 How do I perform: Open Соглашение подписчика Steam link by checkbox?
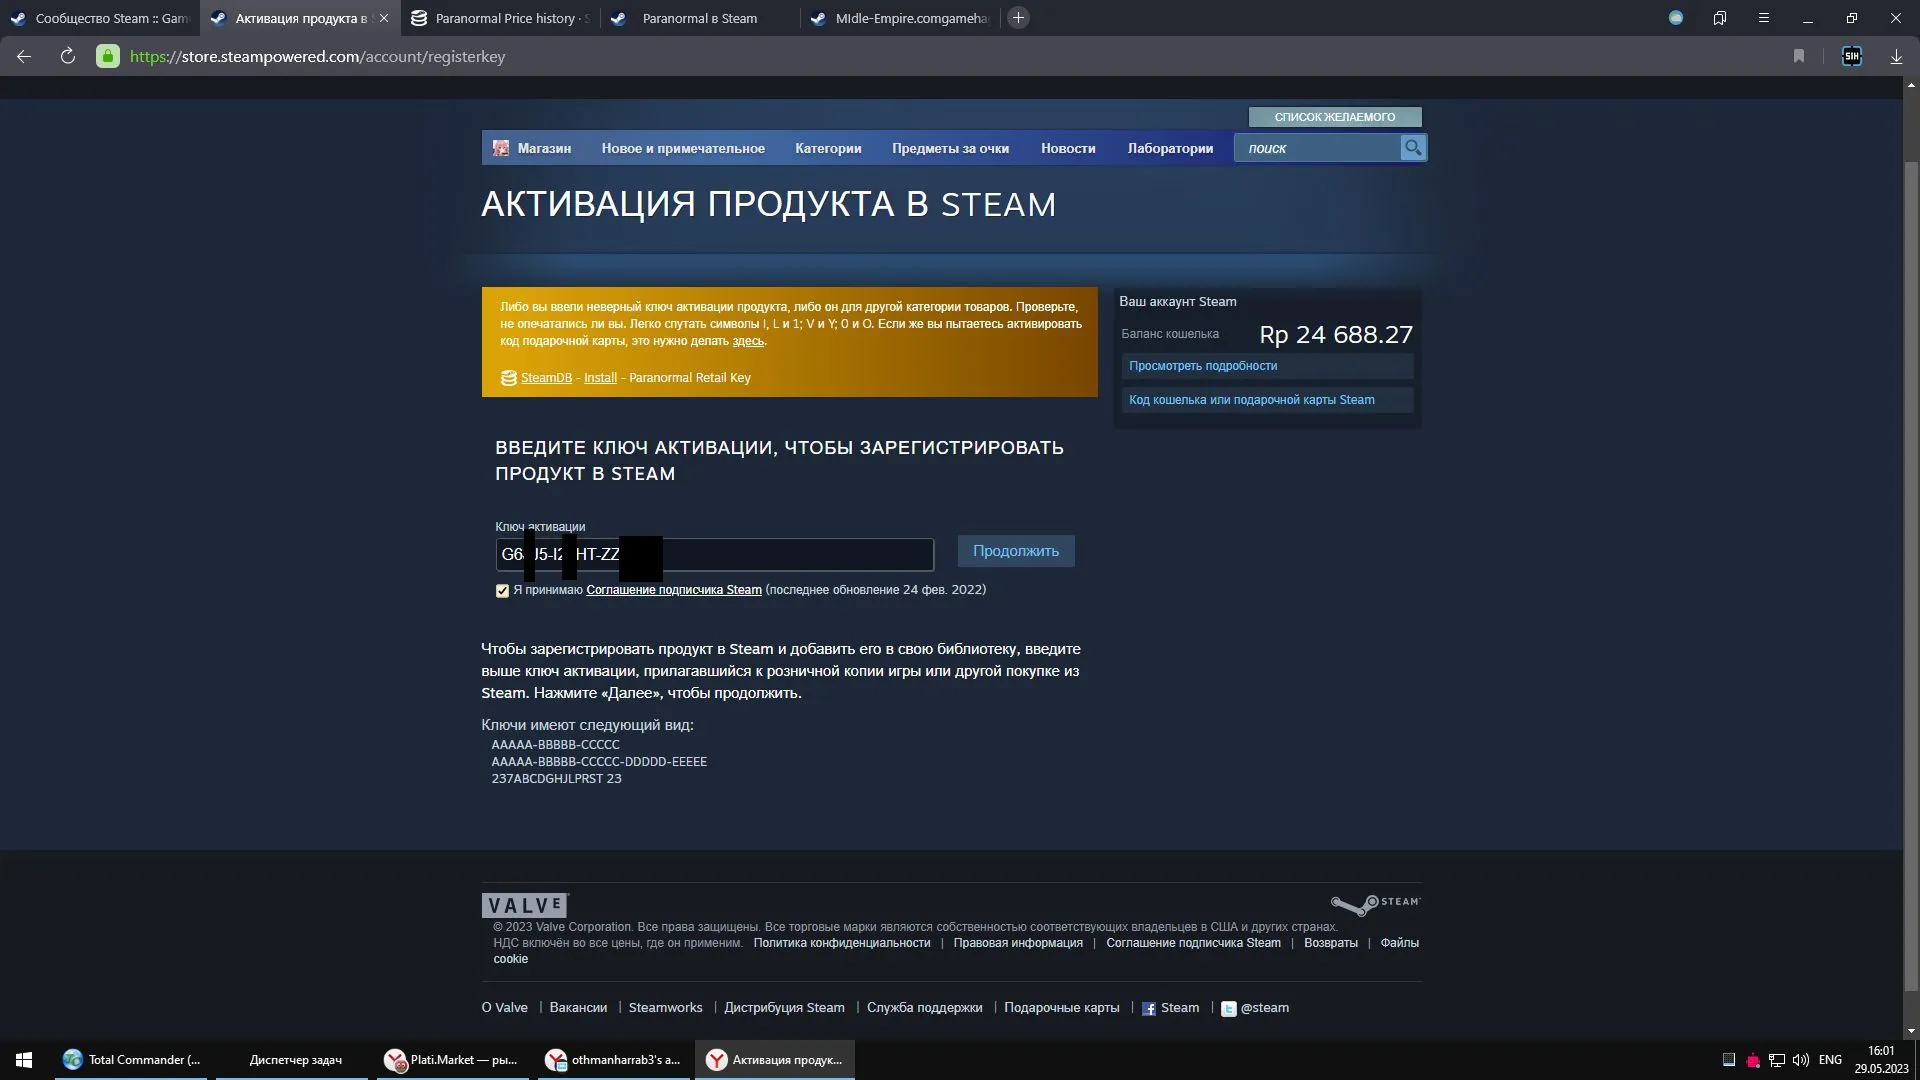pos(674,590)
